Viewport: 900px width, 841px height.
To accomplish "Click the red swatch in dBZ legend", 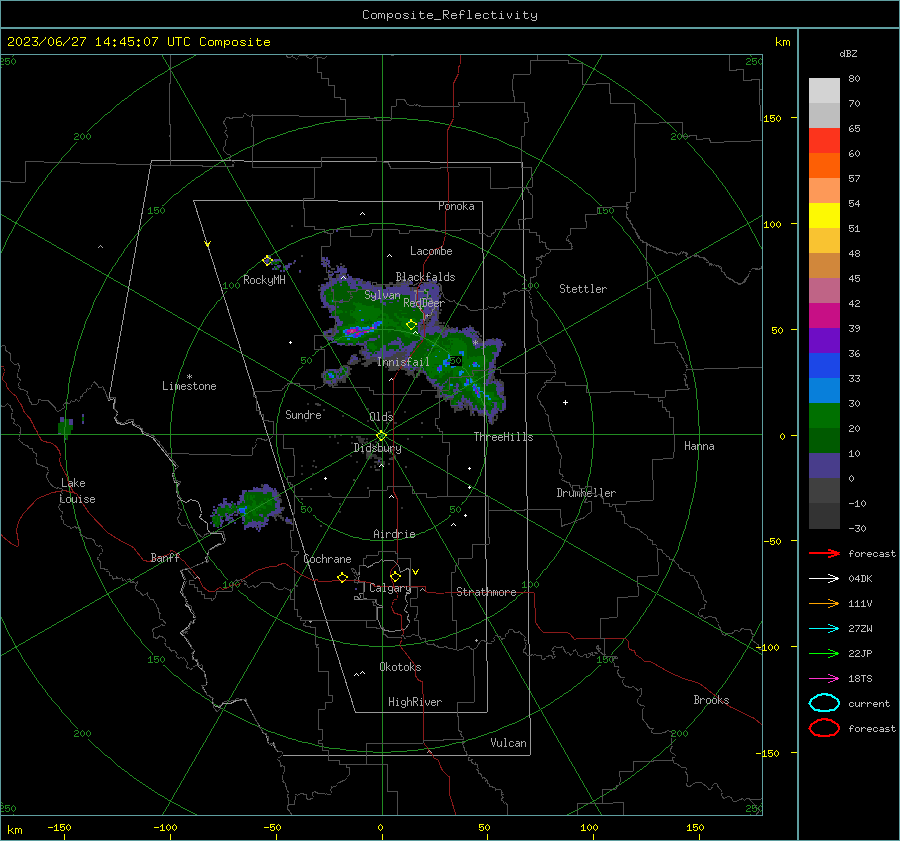I will tap(824, 141).
